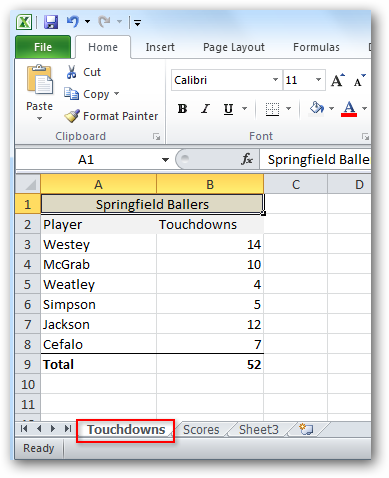Viewport: 389px width, 478px height.
Task: Switch to the Formulas tab
Action: tap(316, 47)
